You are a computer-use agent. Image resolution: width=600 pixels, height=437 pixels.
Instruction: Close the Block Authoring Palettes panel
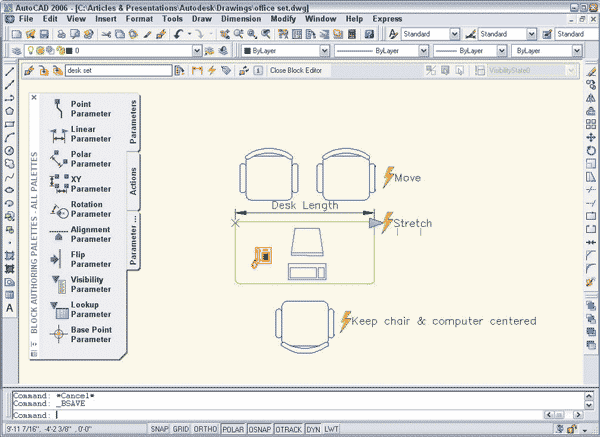(34, 98)
